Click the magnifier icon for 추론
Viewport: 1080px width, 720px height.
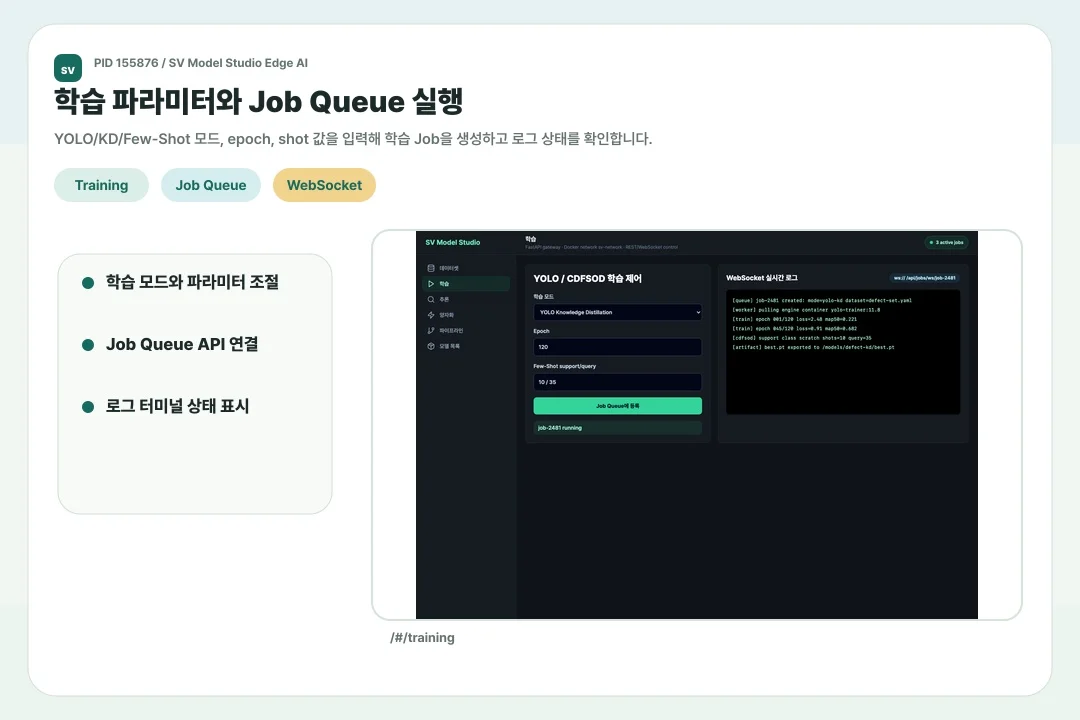431,299
